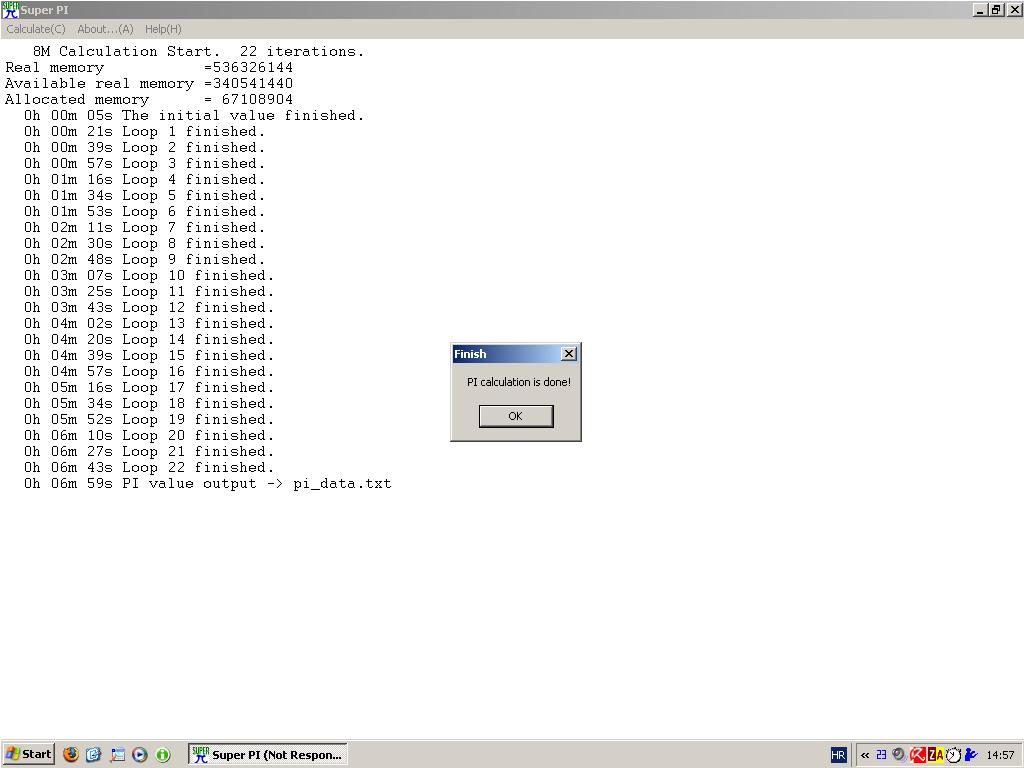The height and width of the screenshot is (768, 1024).
Task: Click the 'Loop 2 finished.' line
Action: pyautogui.click(x=144, y=148)
